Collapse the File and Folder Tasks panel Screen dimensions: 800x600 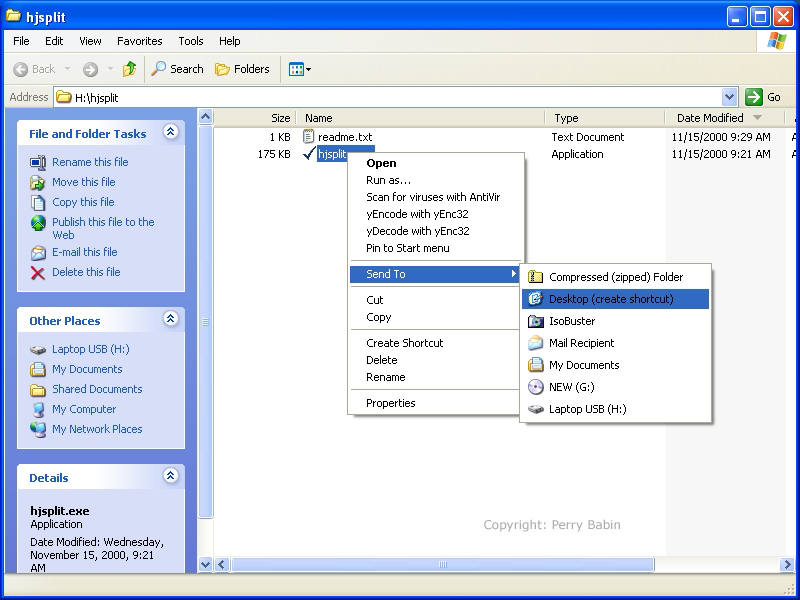tap(171, 132)
